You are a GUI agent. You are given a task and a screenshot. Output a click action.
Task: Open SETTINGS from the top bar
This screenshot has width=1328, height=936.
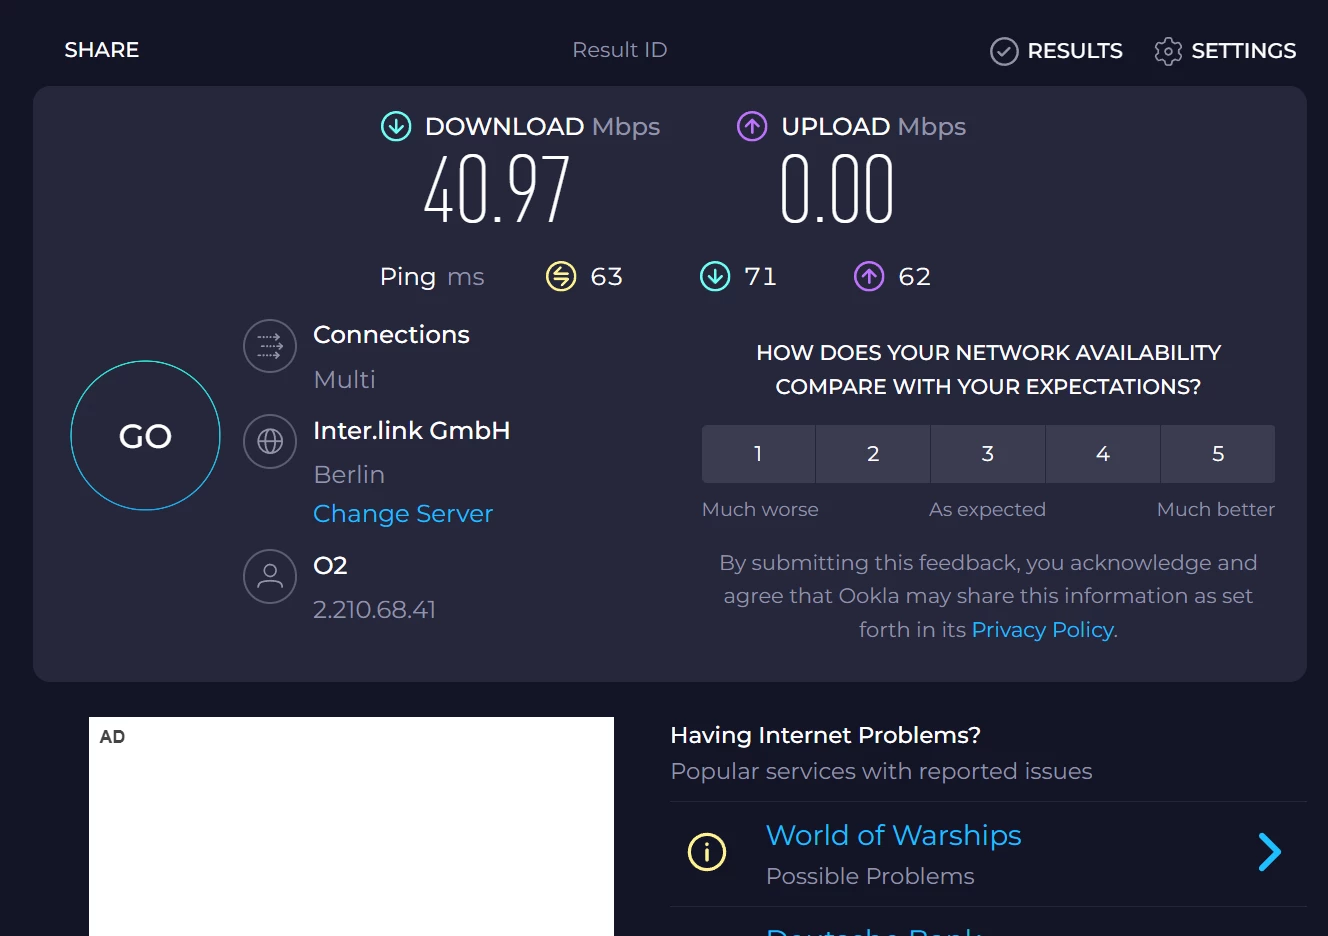click(x=1225, y=51)
